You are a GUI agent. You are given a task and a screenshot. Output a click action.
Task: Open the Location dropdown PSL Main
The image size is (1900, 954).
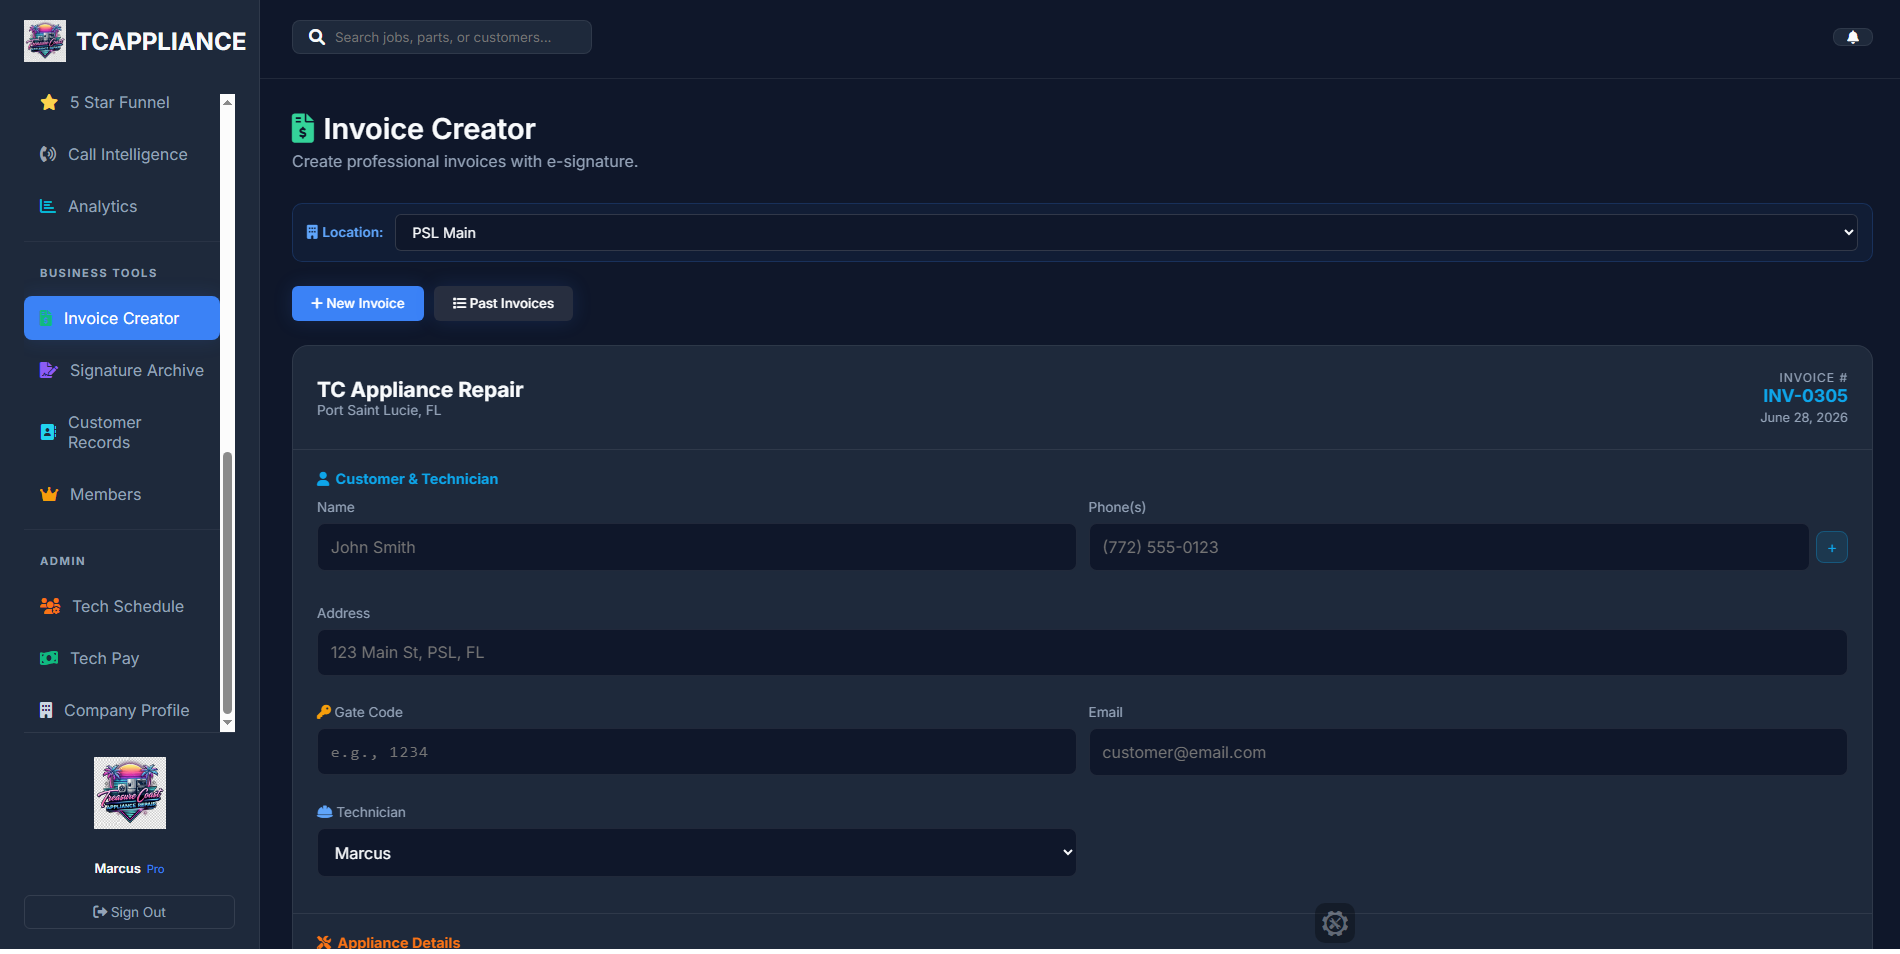click(x=1126, y=232)
